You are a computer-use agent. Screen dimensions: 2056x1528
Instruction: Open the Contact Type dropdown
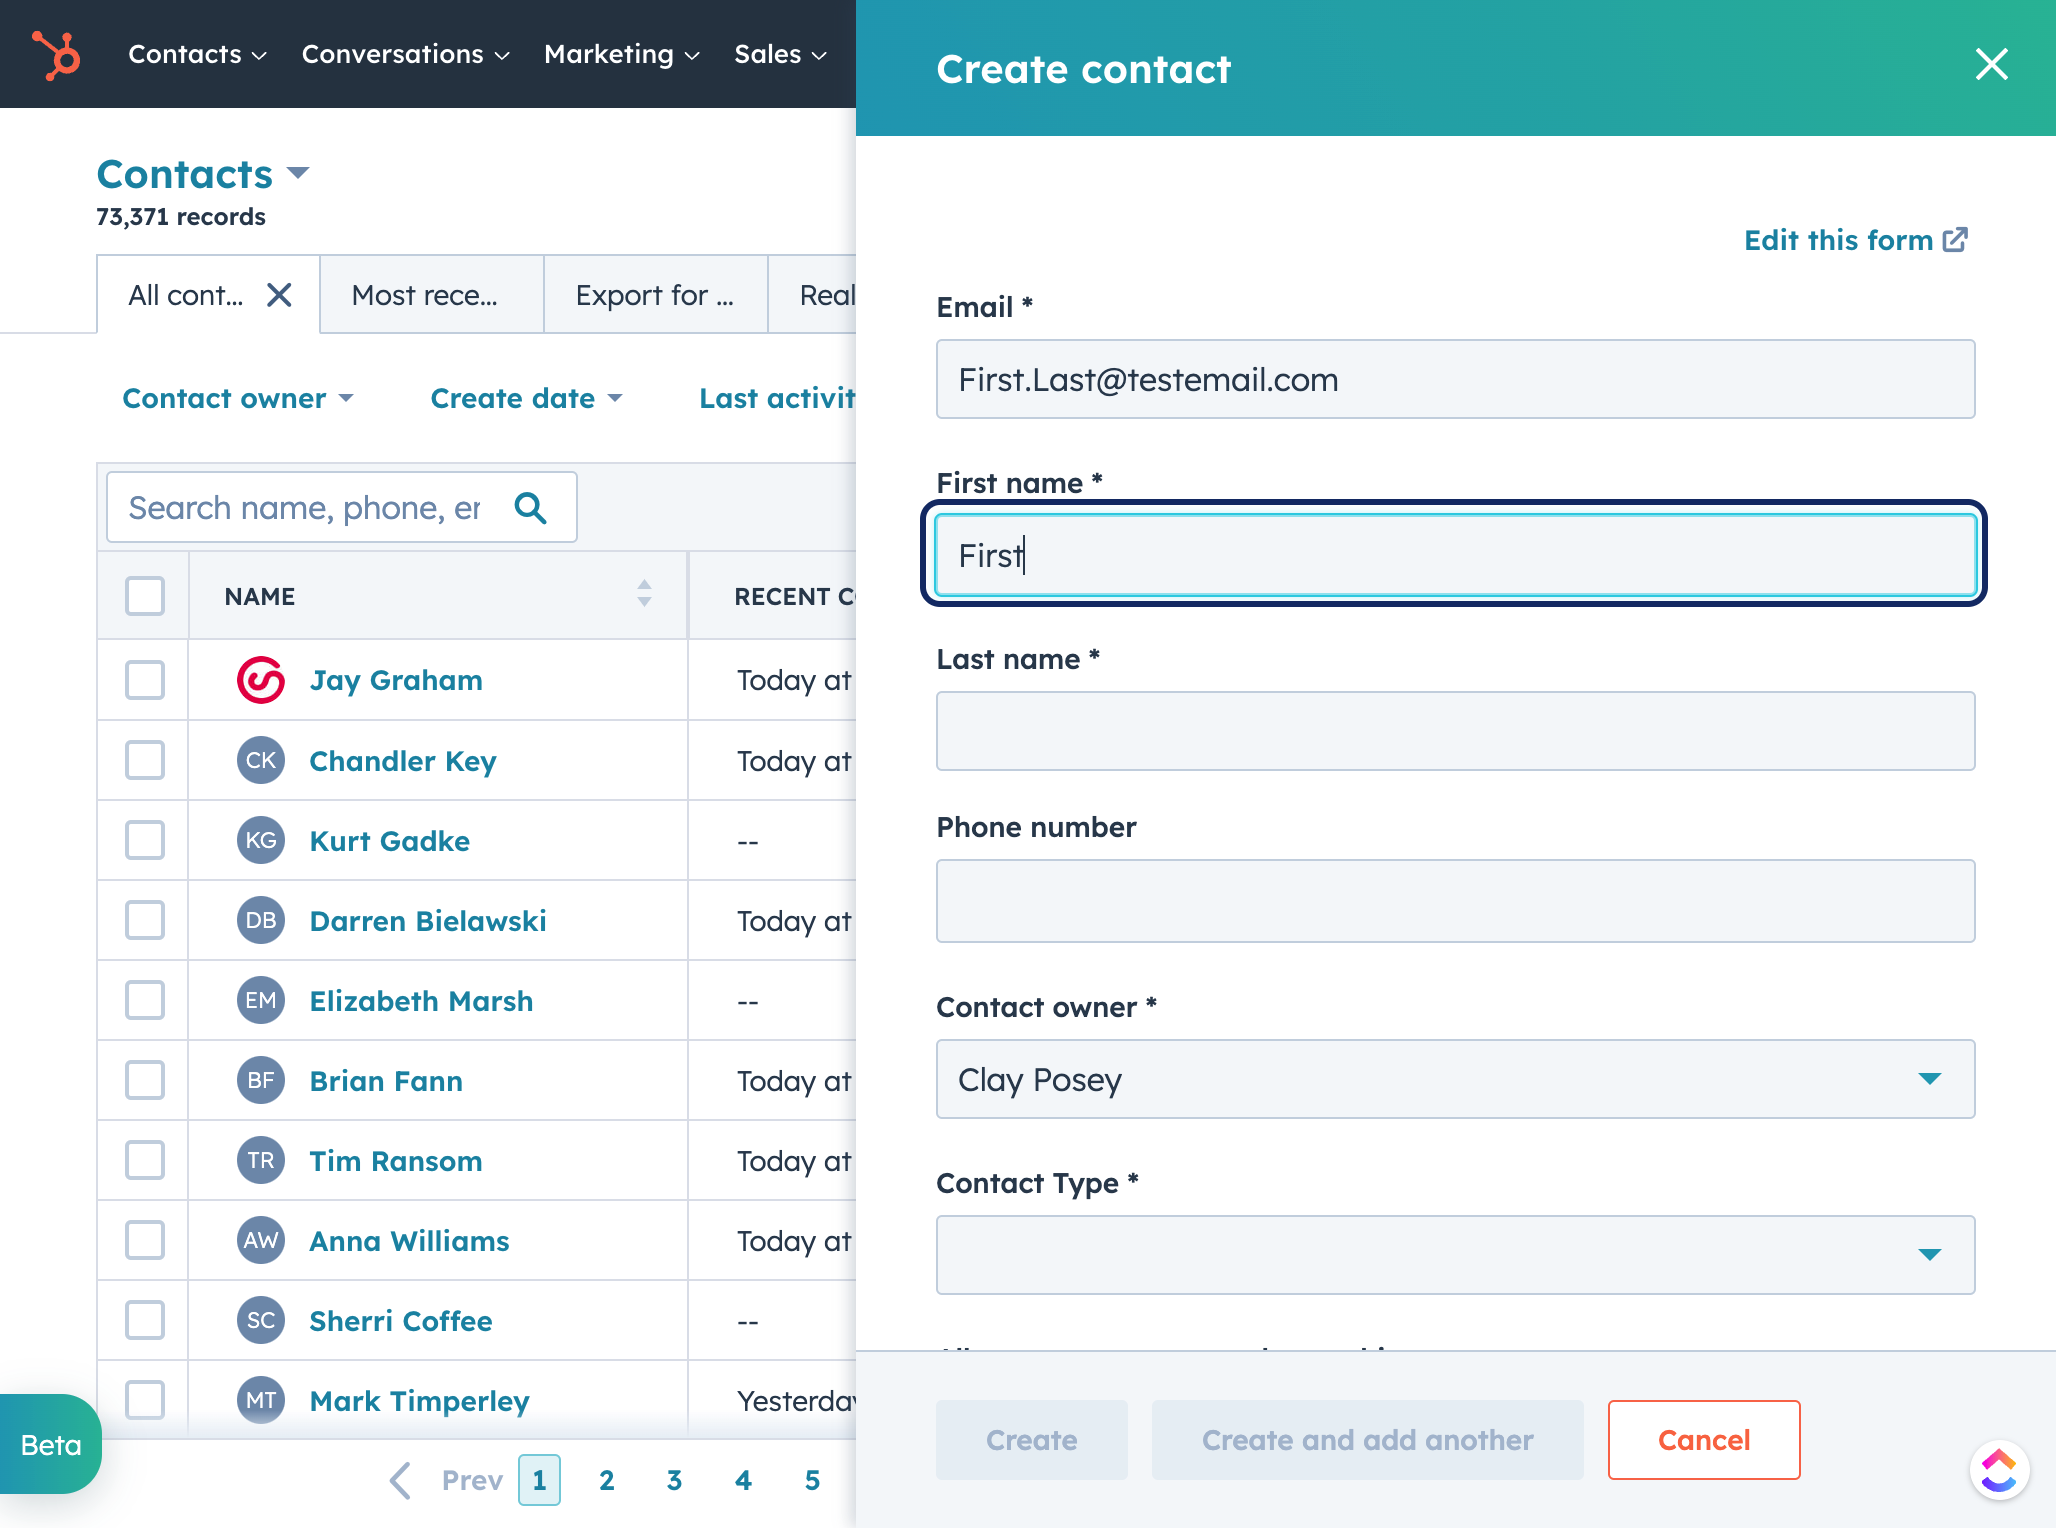coord(1455,1255)
